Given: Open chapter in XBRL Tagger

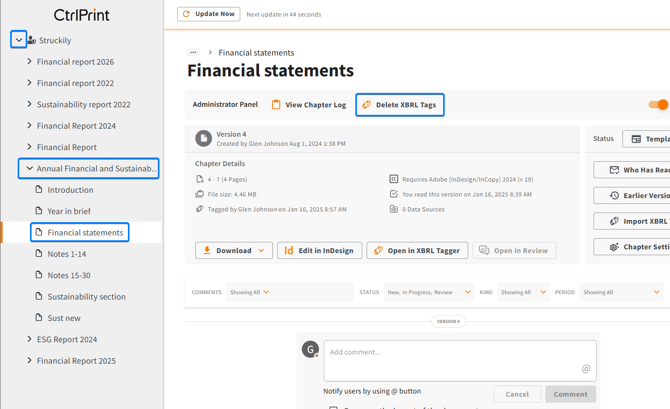Looking at the screenshot, I should point(417,251).
